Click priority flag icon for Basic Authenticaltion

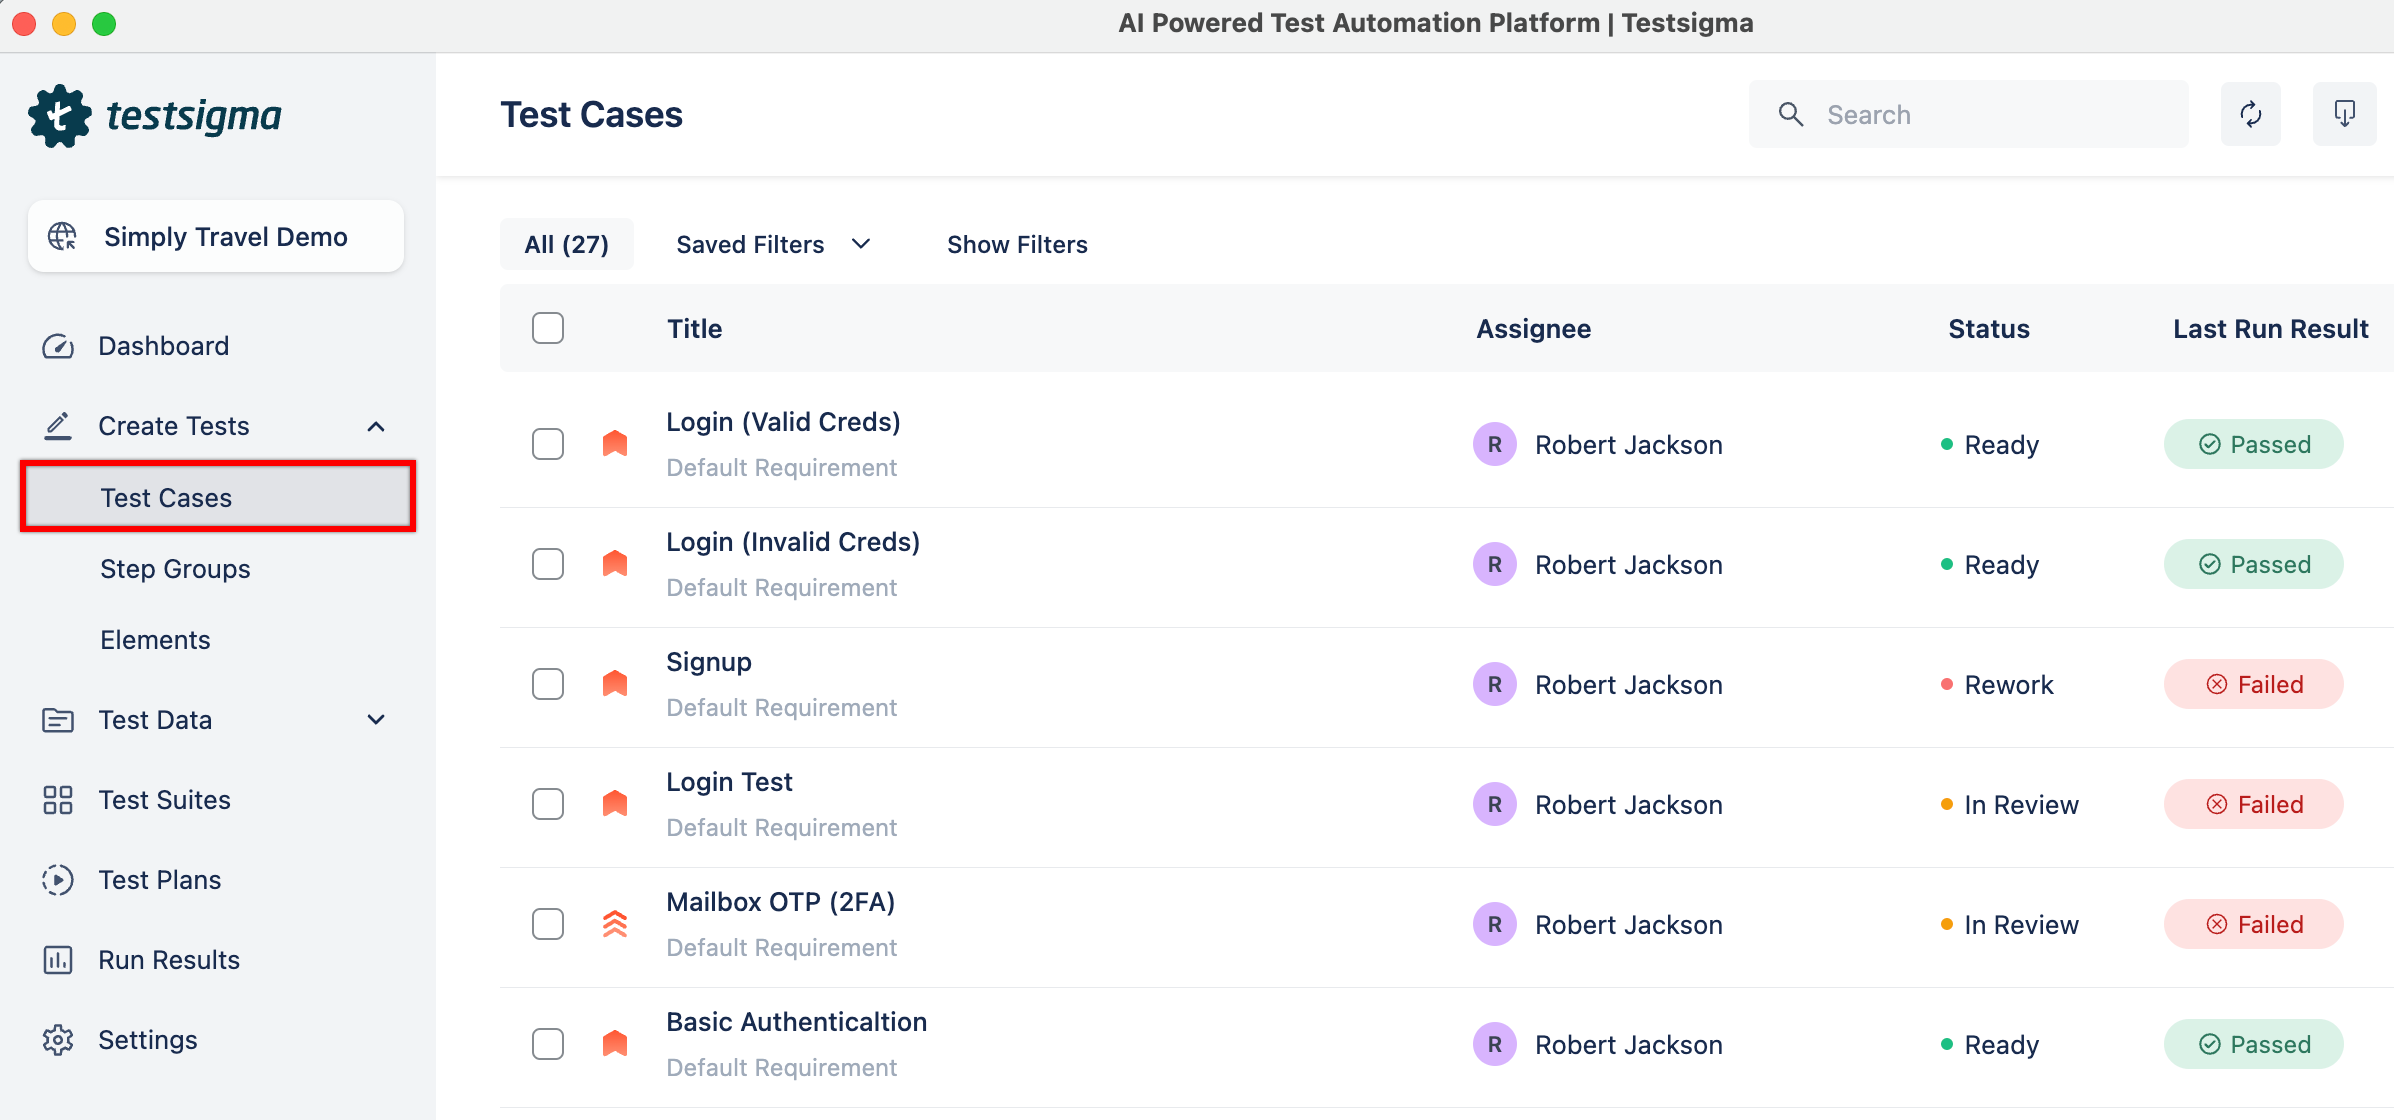pos(615,1043)
